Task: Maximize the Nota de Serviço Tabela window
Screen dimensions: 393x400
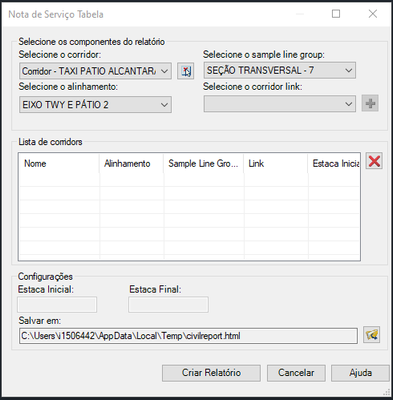Action: pos(336,14)
